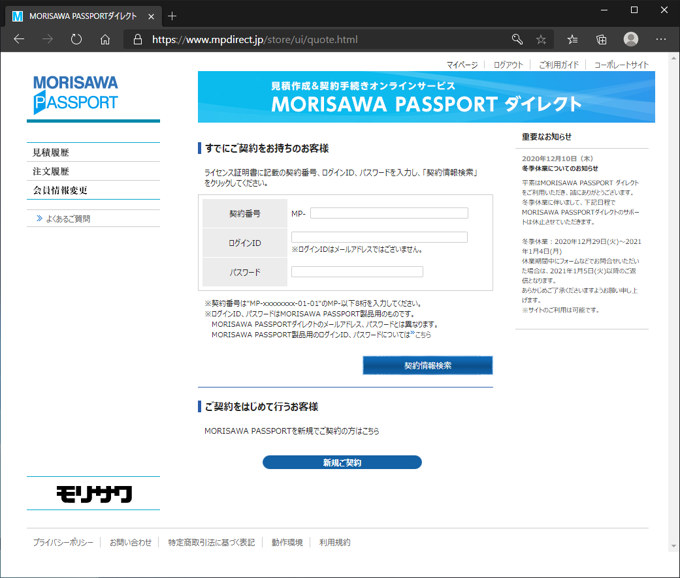Close the MORISAWA PASSPORT tab
Image resolution: width=680 pixels, height=578 pixels.
(151, 16)
